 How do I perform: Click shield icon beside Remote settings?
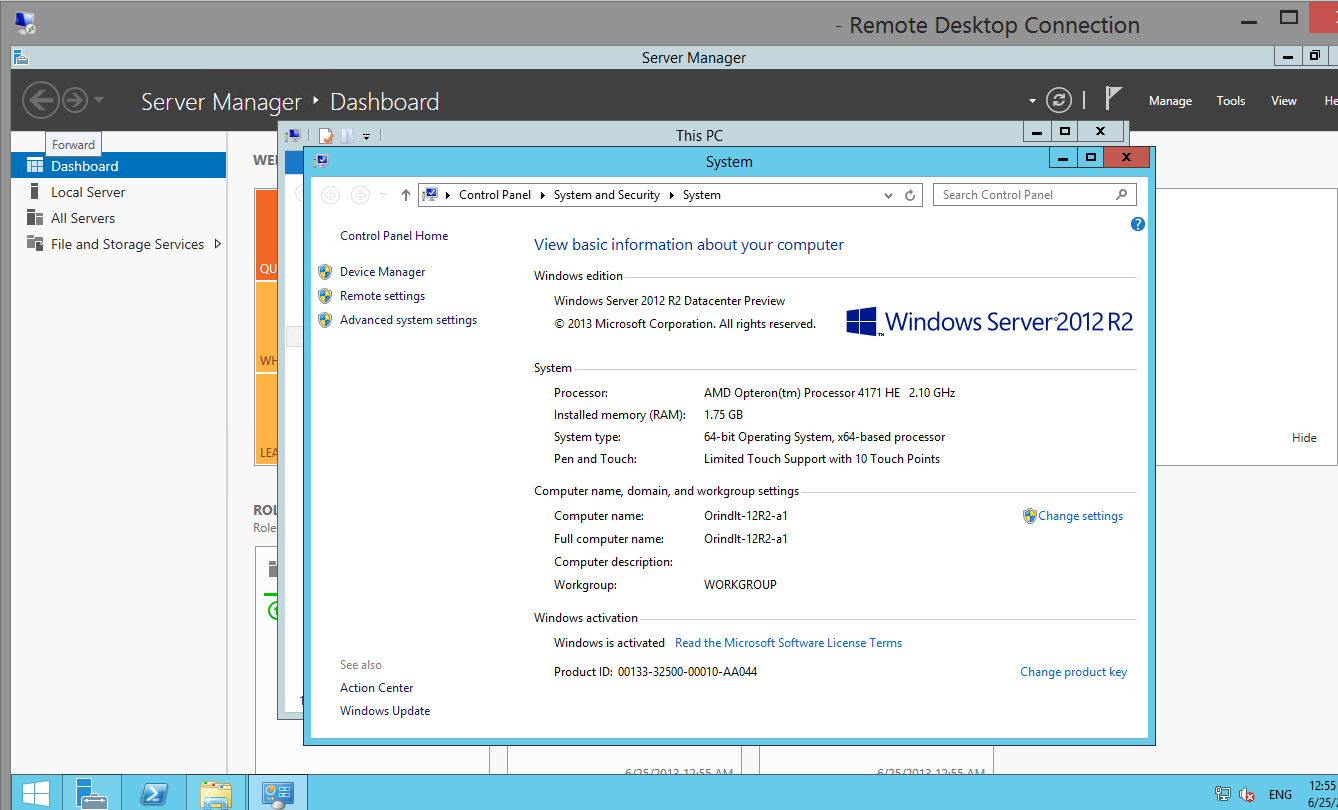(x=324, y=296)
